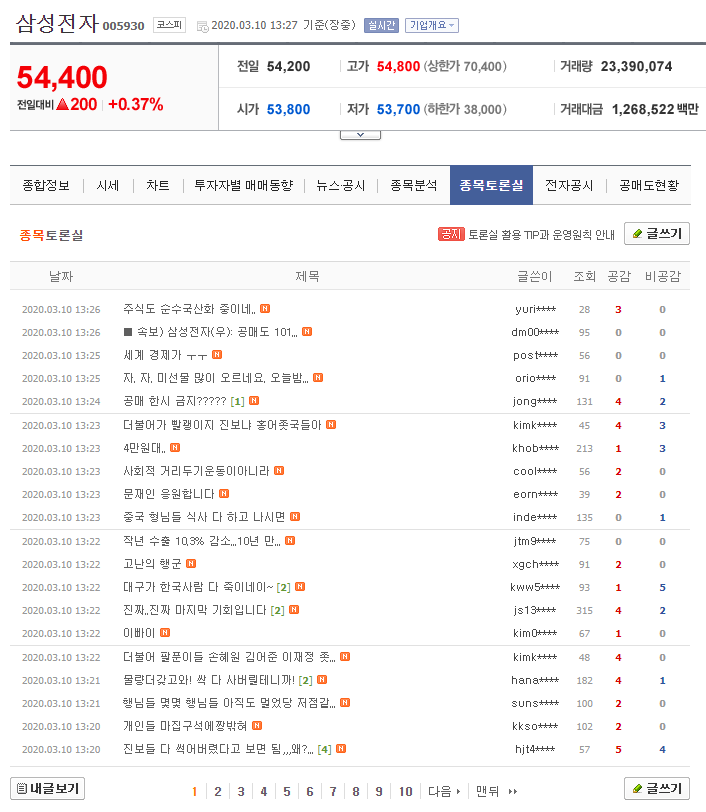Screen dimensions: 706x812
Task: Click new icon beside 작년 수출 post
Action: pos(290,541)
